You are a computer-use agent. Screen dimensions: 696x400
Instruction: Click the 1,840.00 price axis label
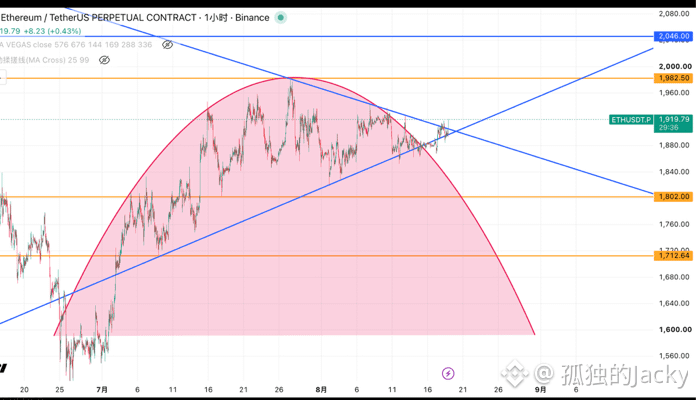(x=674, y=172)
